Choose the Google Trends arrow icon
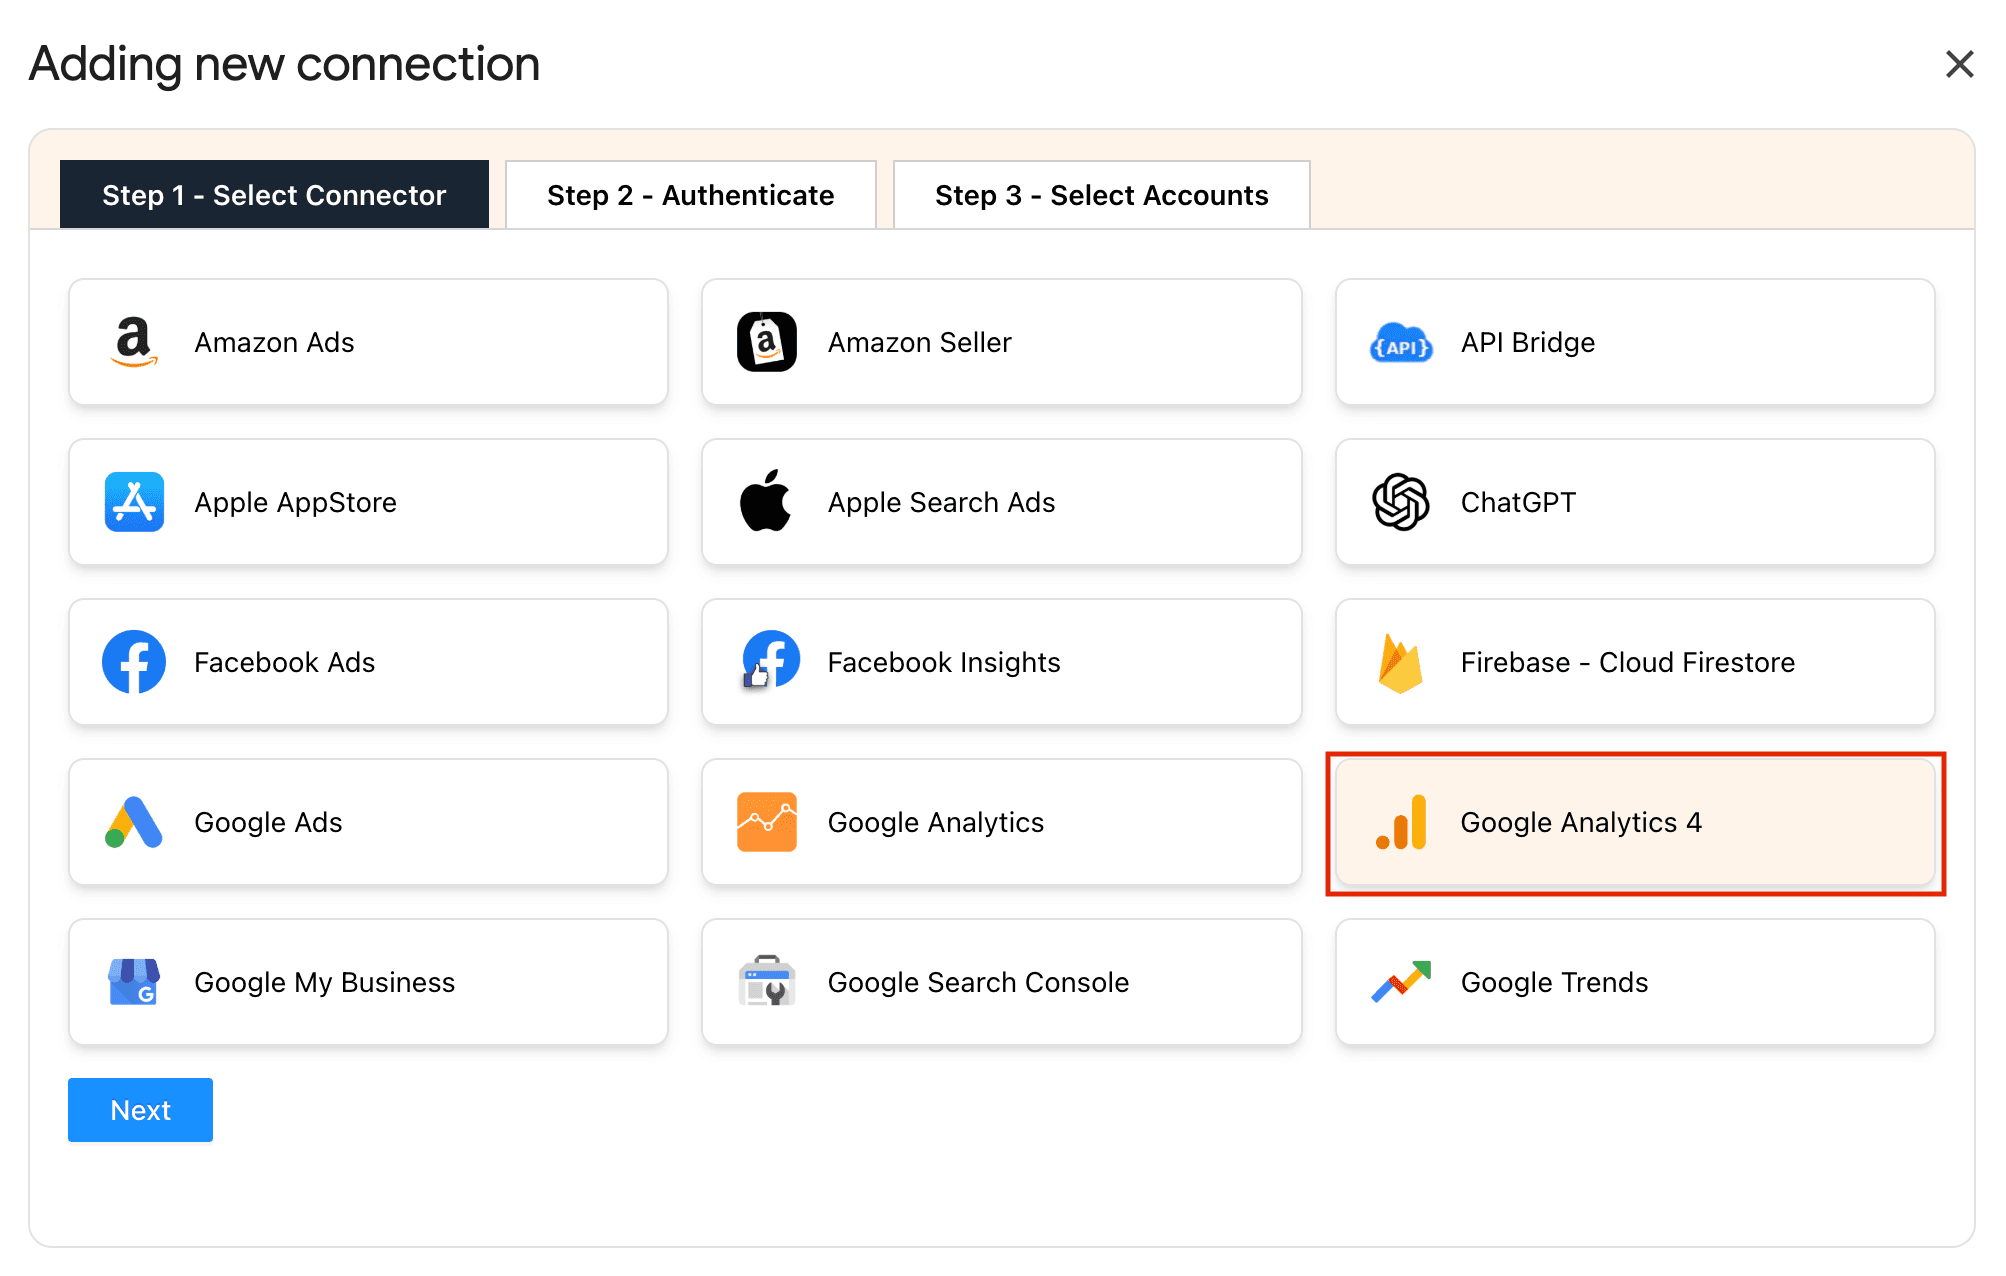Viewport: 2006px width, 1276px height. coord(1400,982)
